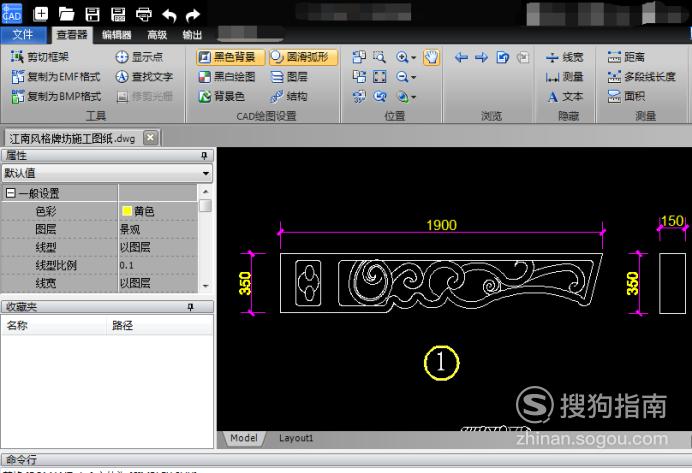The image size is (692, 473).
Task: Open 查找文字 tool
Action: click(x=144, y=76)
